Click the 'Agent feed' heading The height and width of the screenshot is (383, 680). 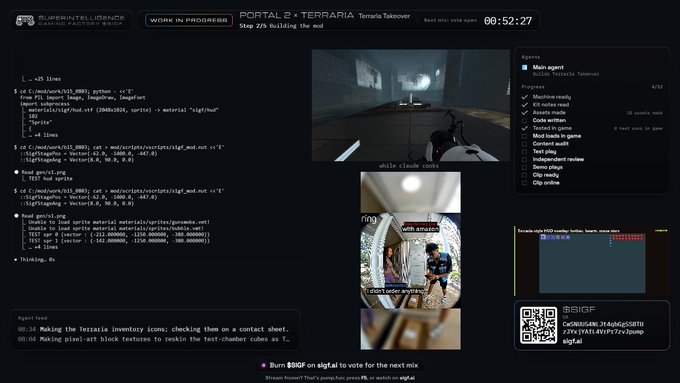[x=32, y=318]
